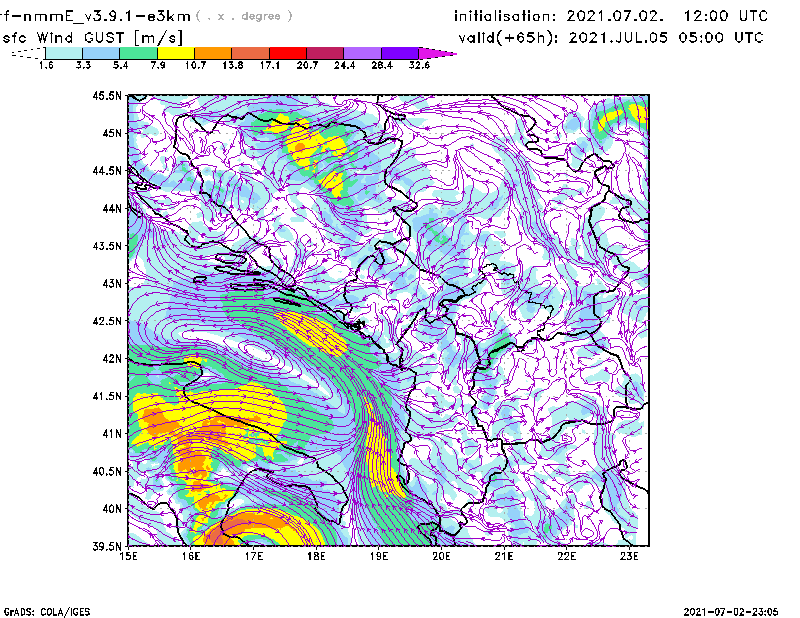This screenshot has height=618, width=800.
Task: Click the '39.5N' latitude axis label
Action: (107, 547)
